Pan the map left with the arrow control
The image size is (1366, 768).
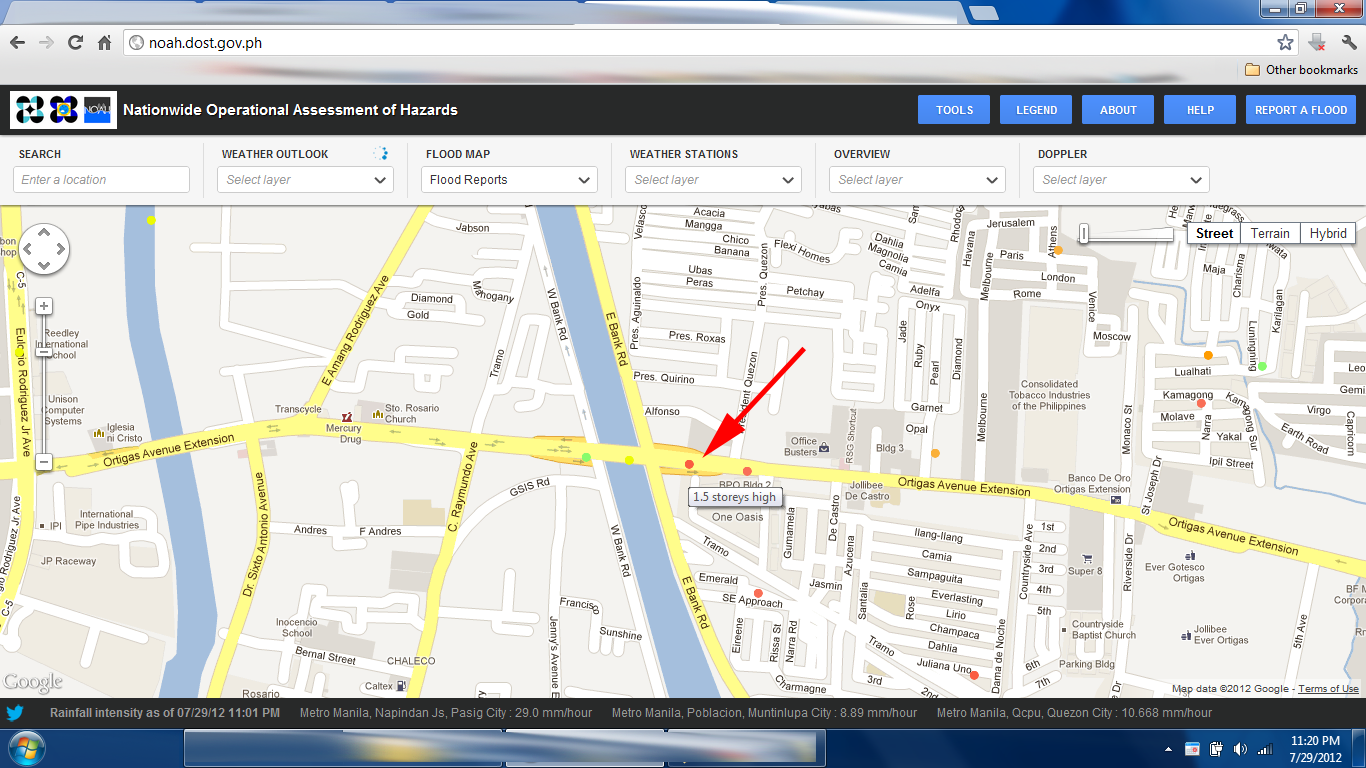pyautogui.click(x=27, y=249)
